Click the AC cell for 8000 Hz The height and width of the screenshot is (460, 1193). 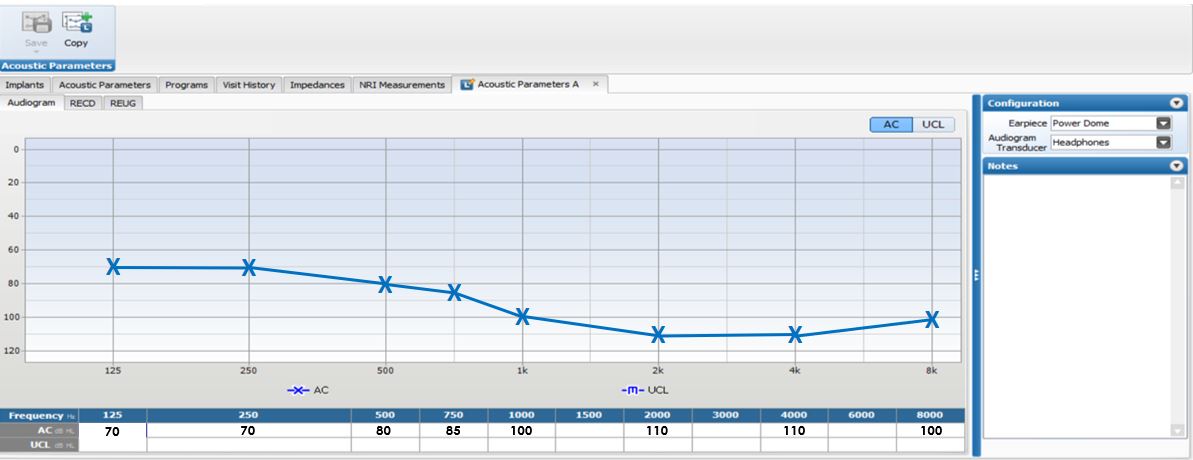931,430
